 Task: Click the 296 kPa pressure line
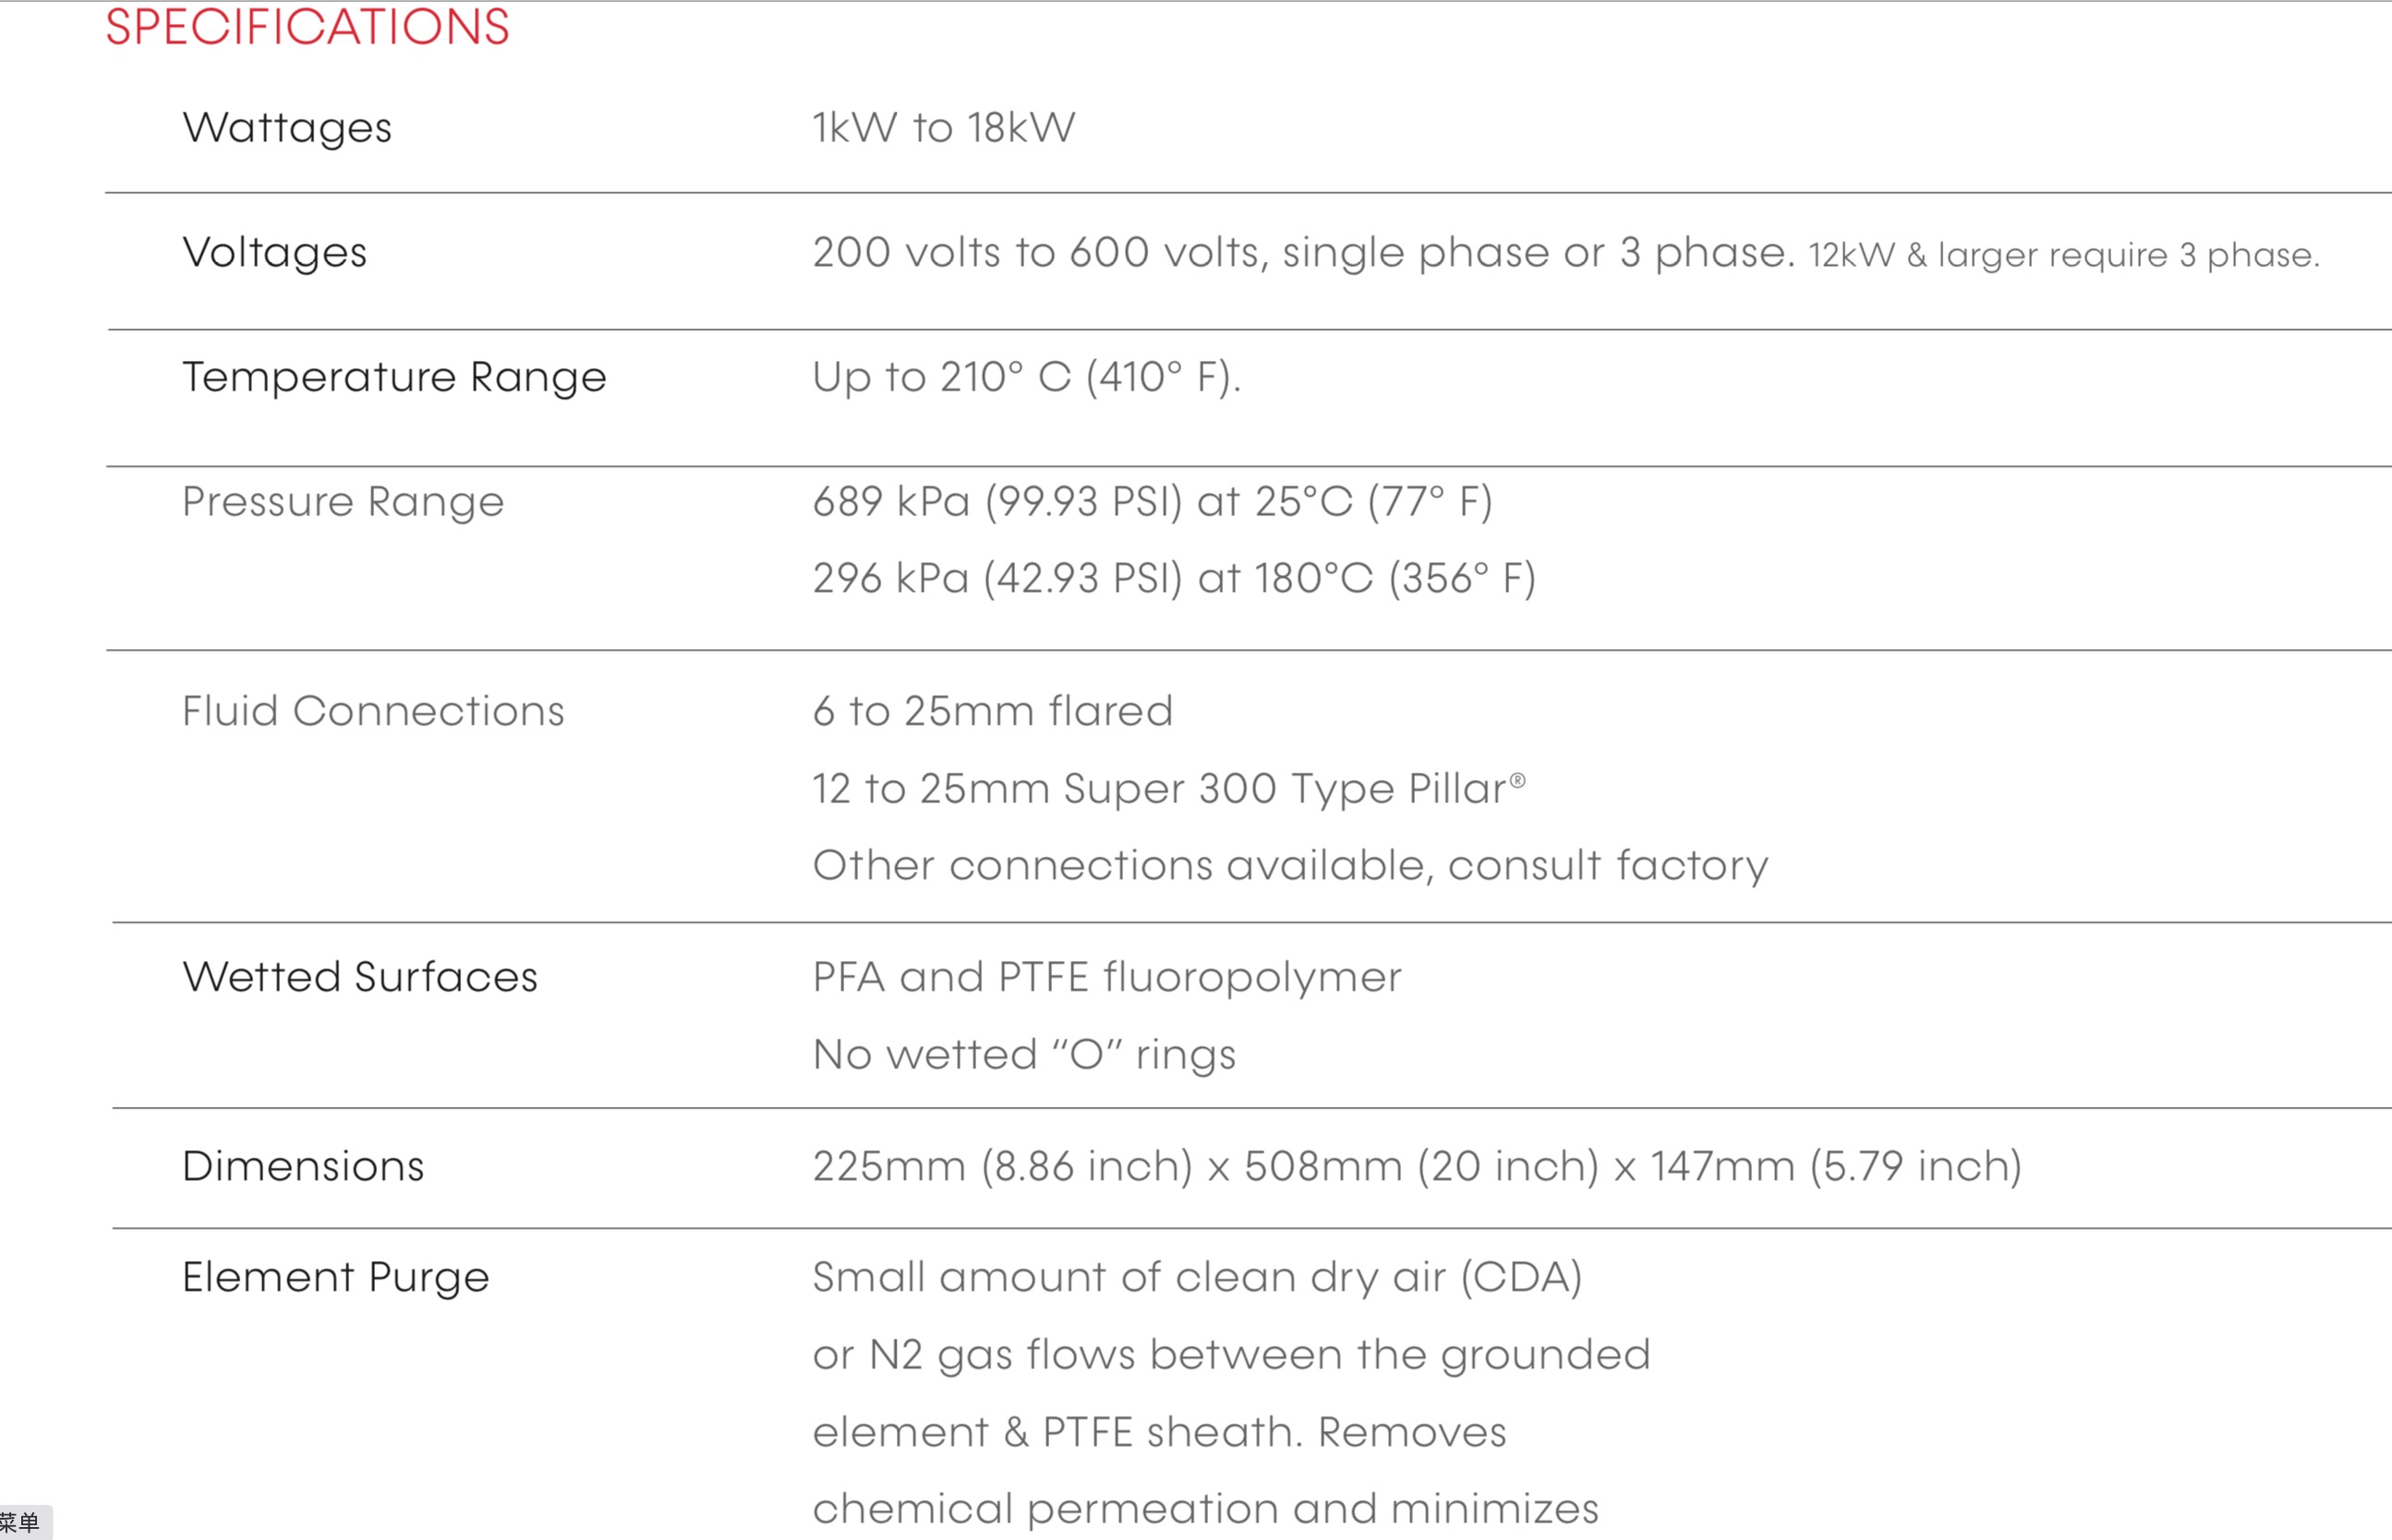pyautogui.click(x=1174, y=579)
